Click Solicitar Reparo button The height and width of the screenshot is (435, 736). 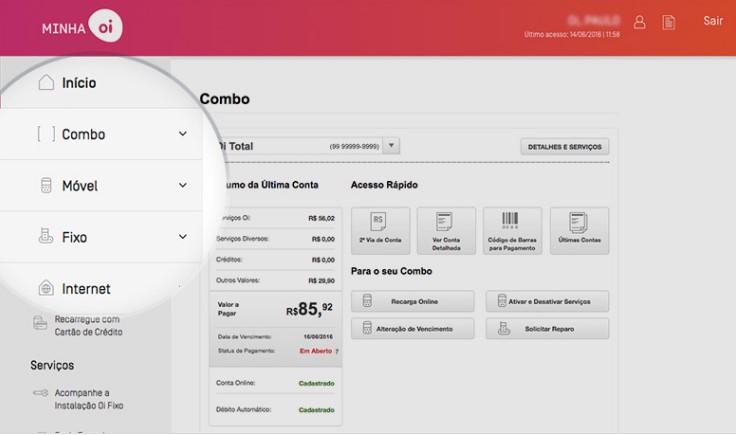(547, 328)
